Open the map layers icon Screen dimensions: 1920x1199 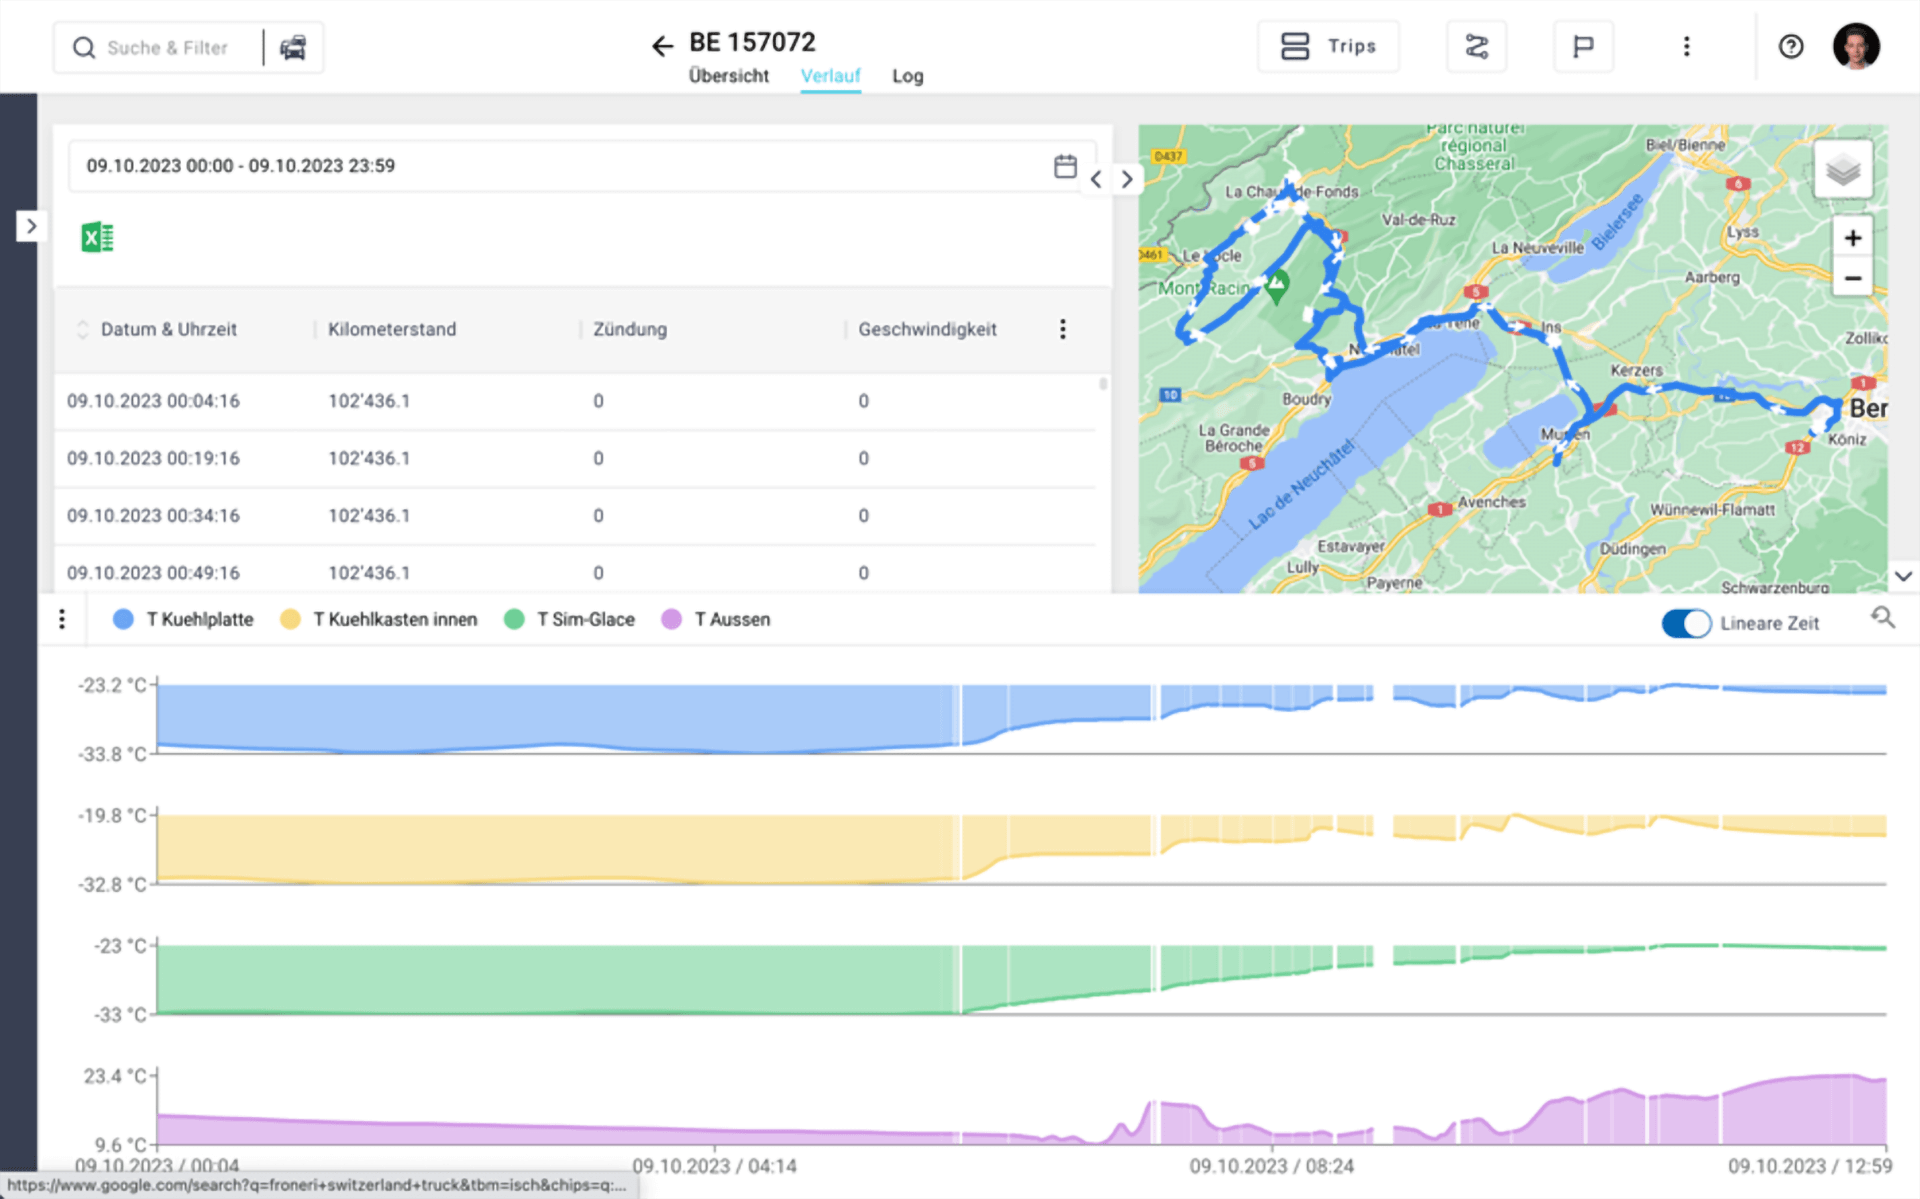tap(1842, 171)
